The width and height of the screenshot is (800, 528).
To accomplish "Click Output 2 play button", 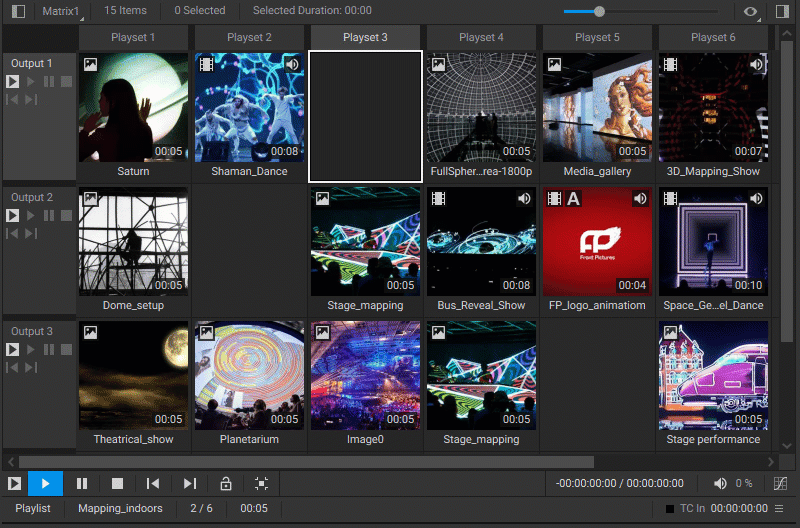I will coord(31,216).
